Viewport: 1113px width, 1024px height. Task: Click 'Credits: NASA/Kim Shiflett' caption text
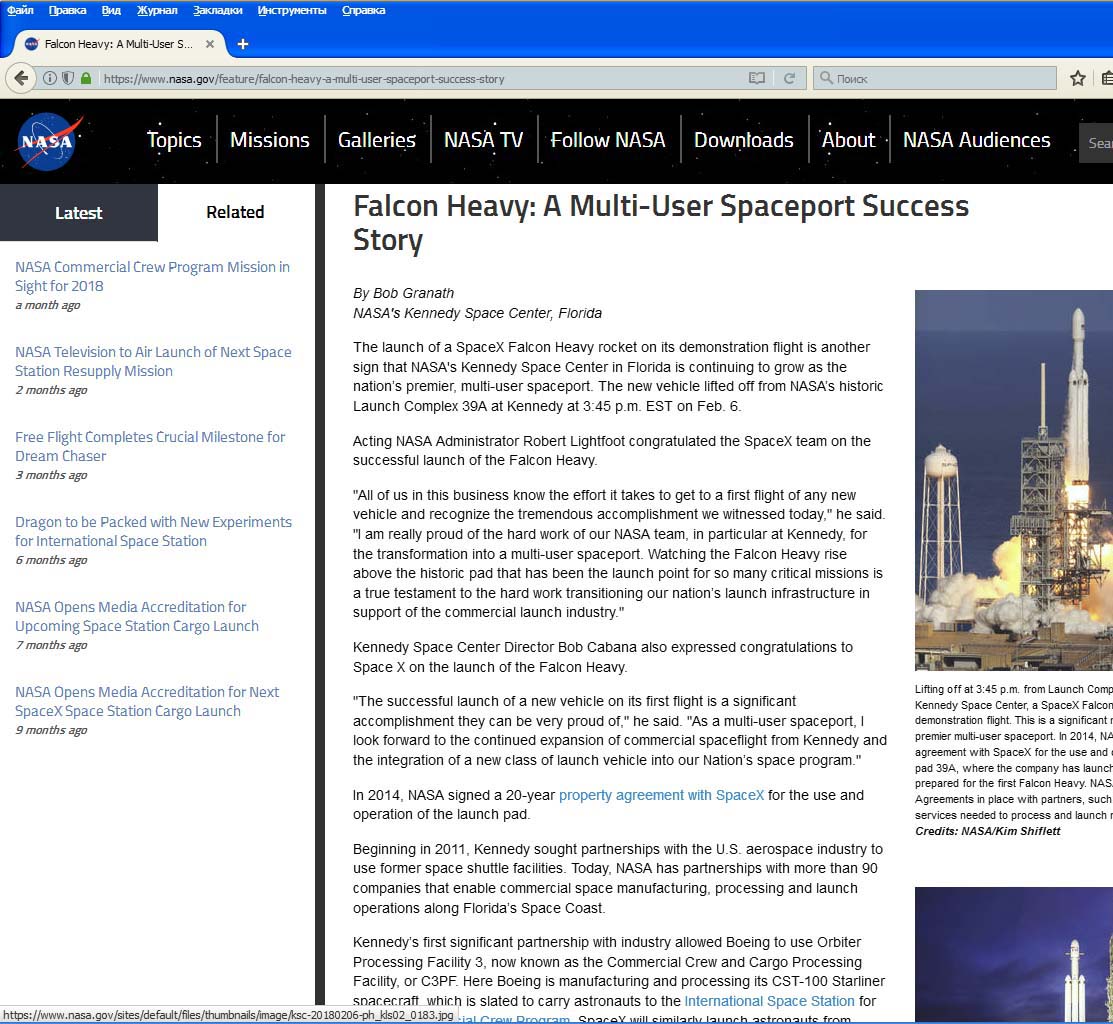987,831
